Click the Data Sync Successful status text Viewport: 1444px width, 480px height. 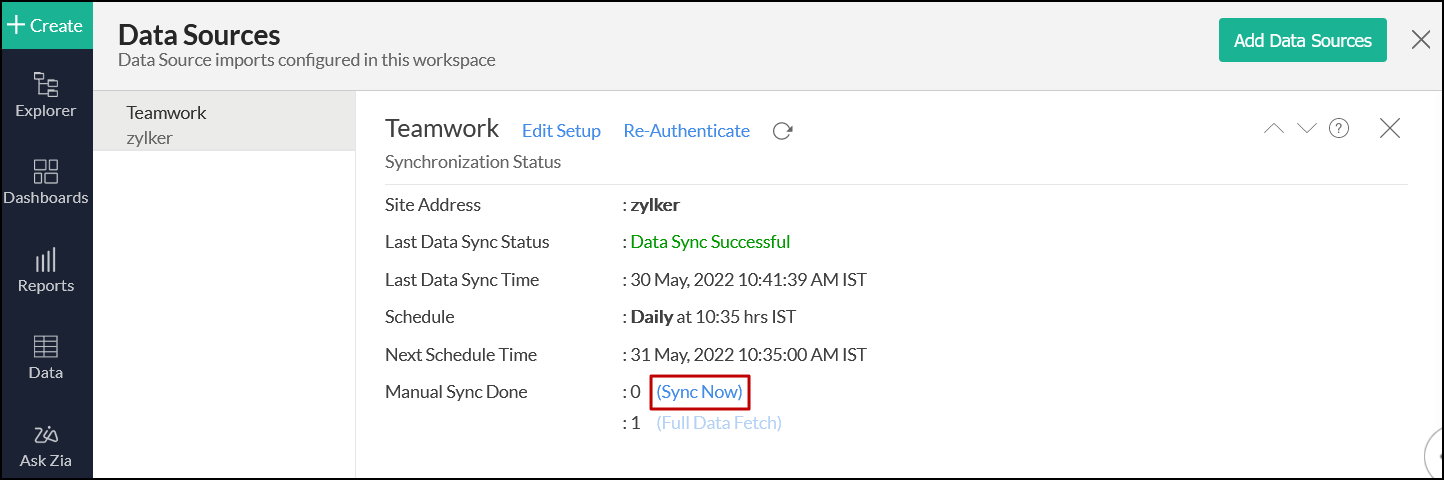[710, 242]
